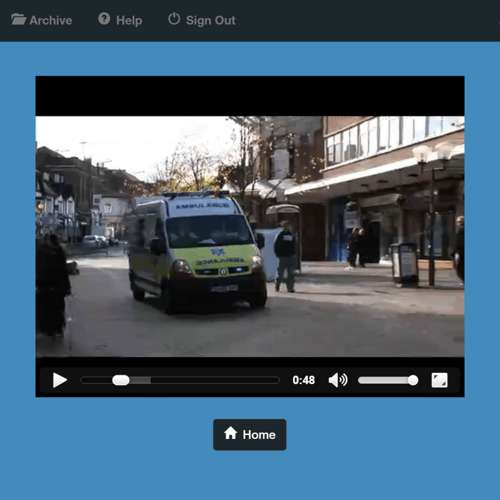
Task: Click the Archive folder icon
Action: (18, 19)
